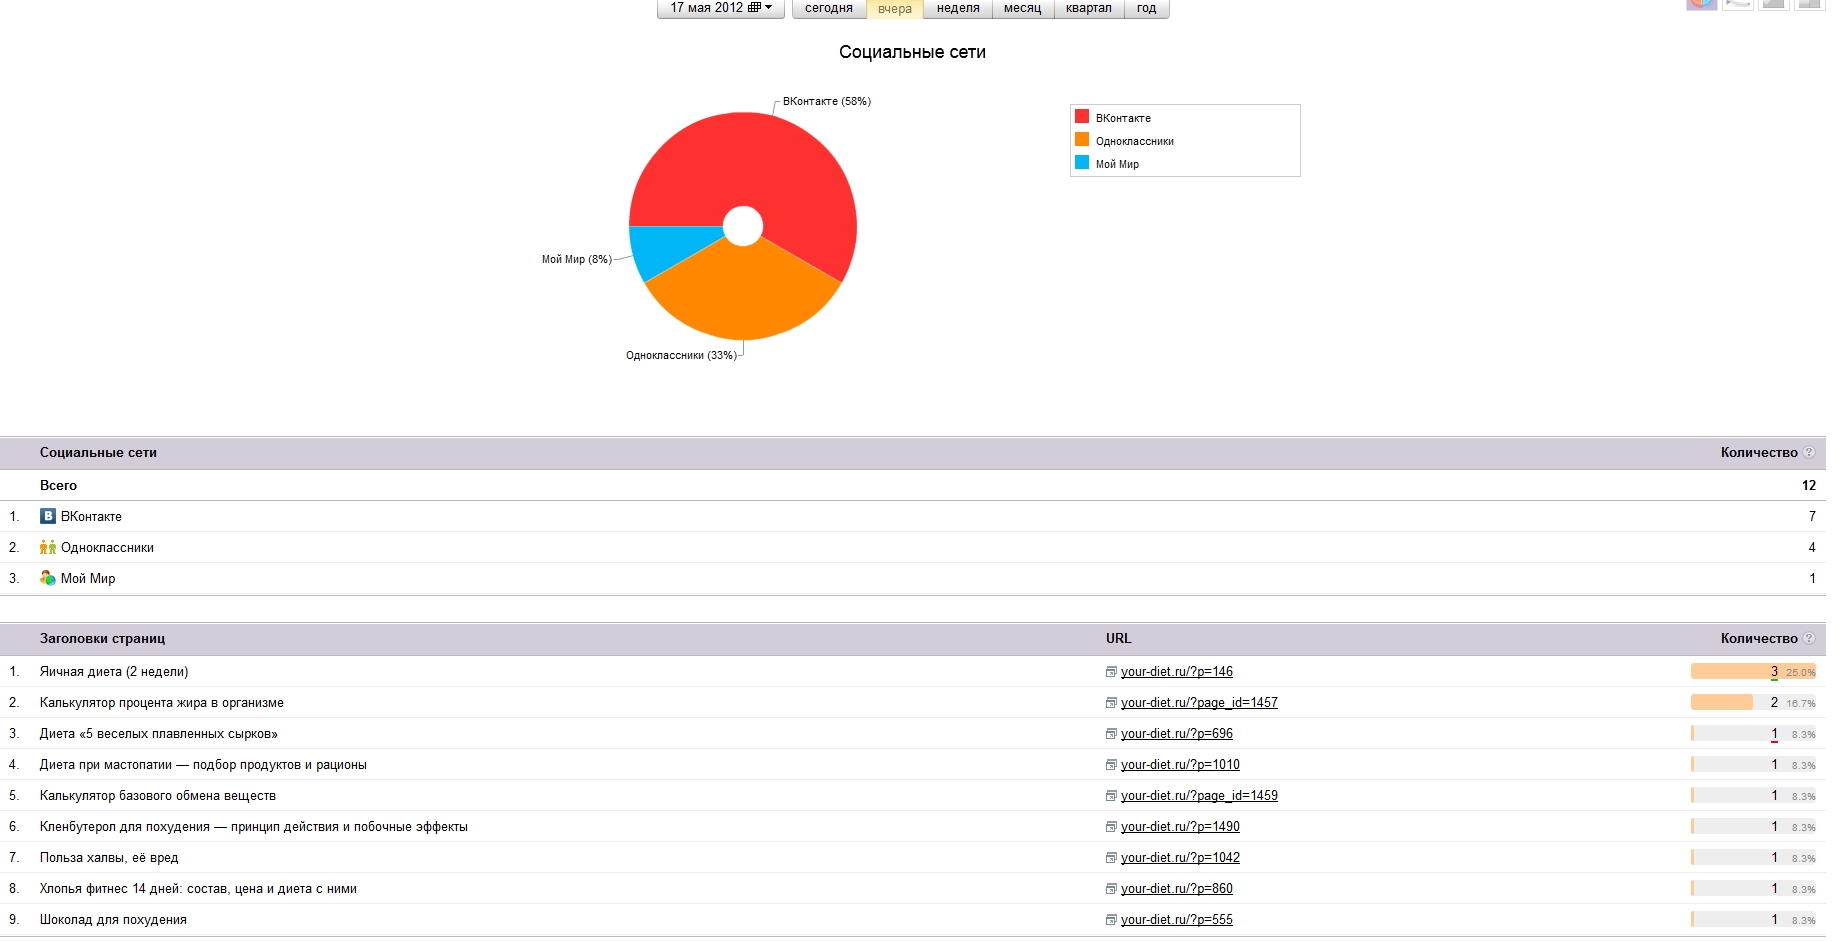Click the red ВКонтакте legend swatch
This screenshot has width=1846, height=942.
click(x=1082, y=117)
